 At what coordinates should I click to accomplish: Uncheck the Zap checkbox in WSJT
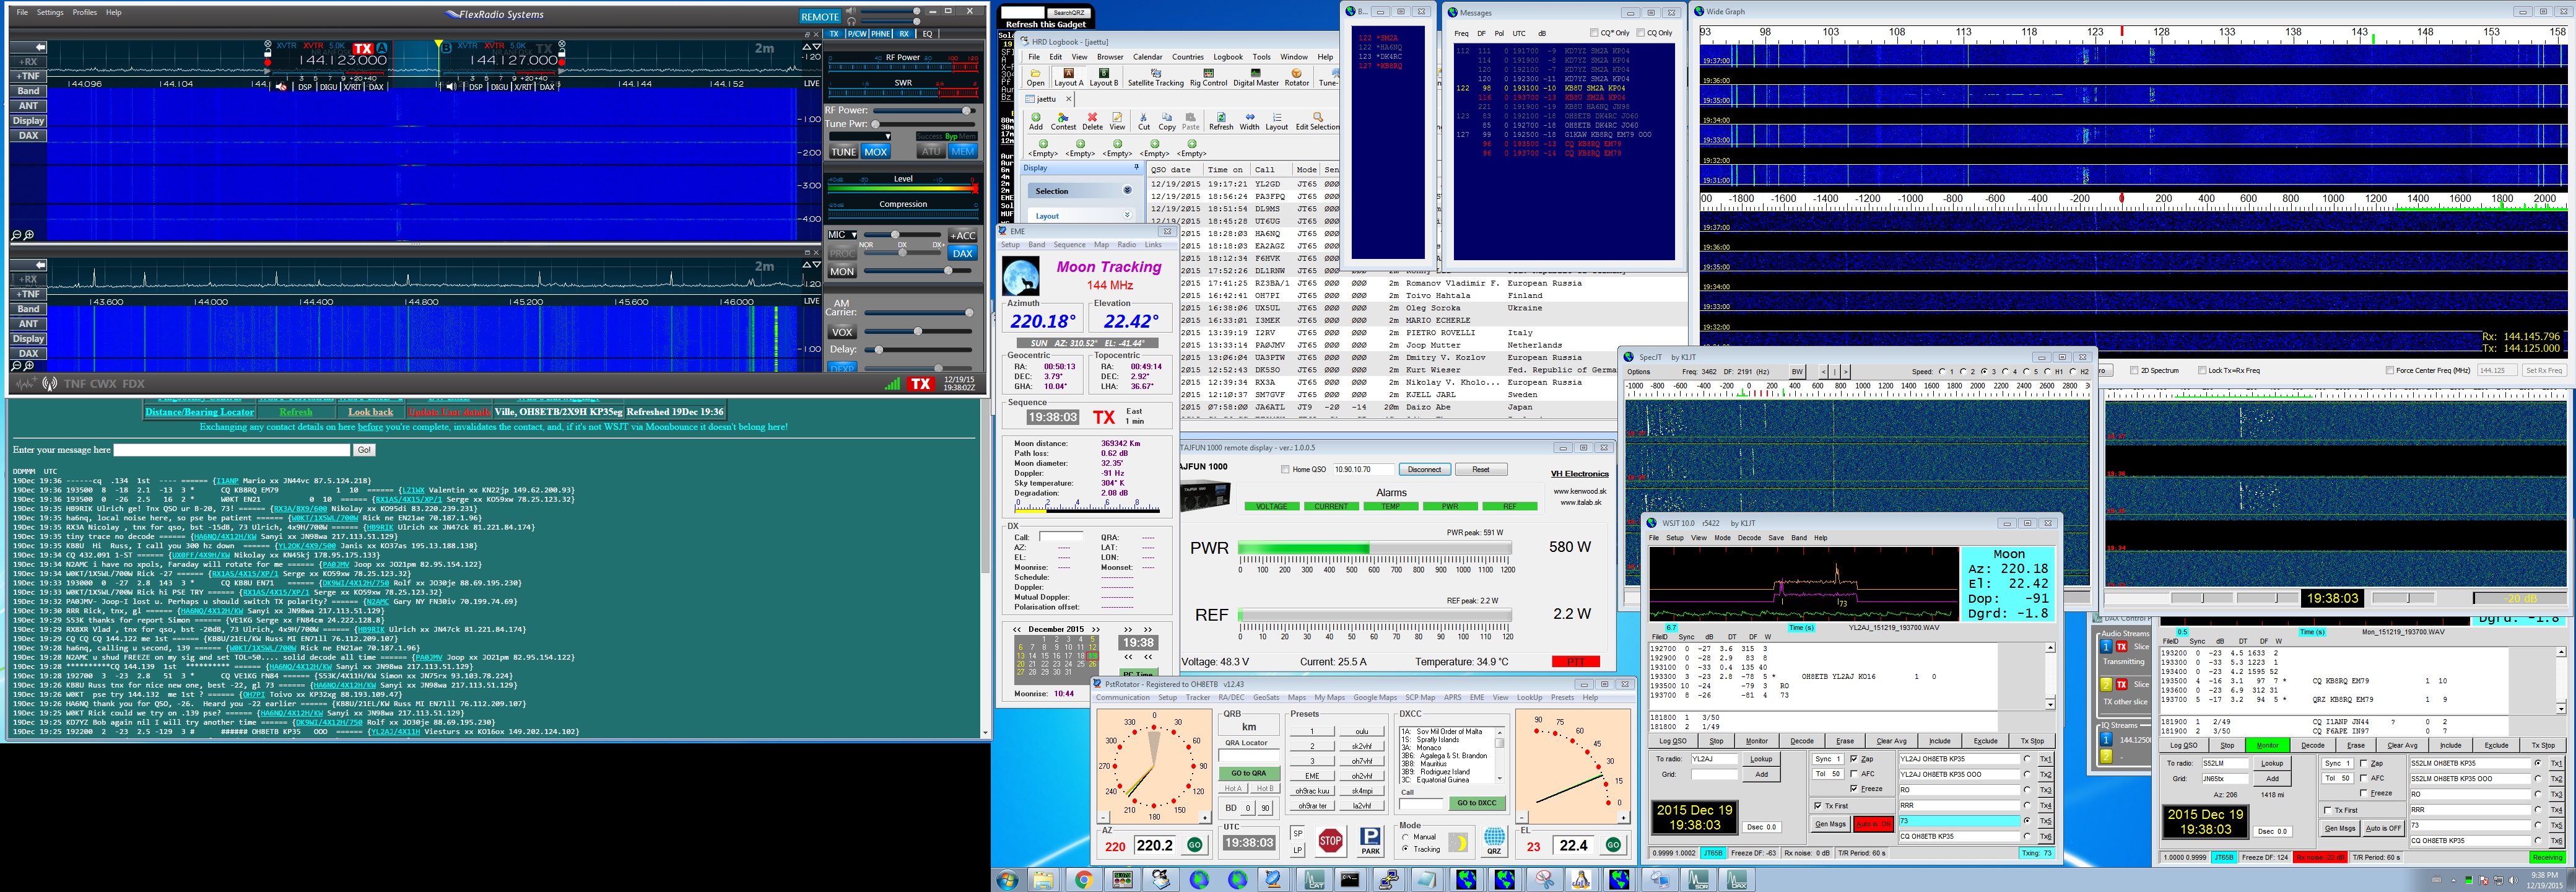pyautogui.click(x=1855, y=759)
